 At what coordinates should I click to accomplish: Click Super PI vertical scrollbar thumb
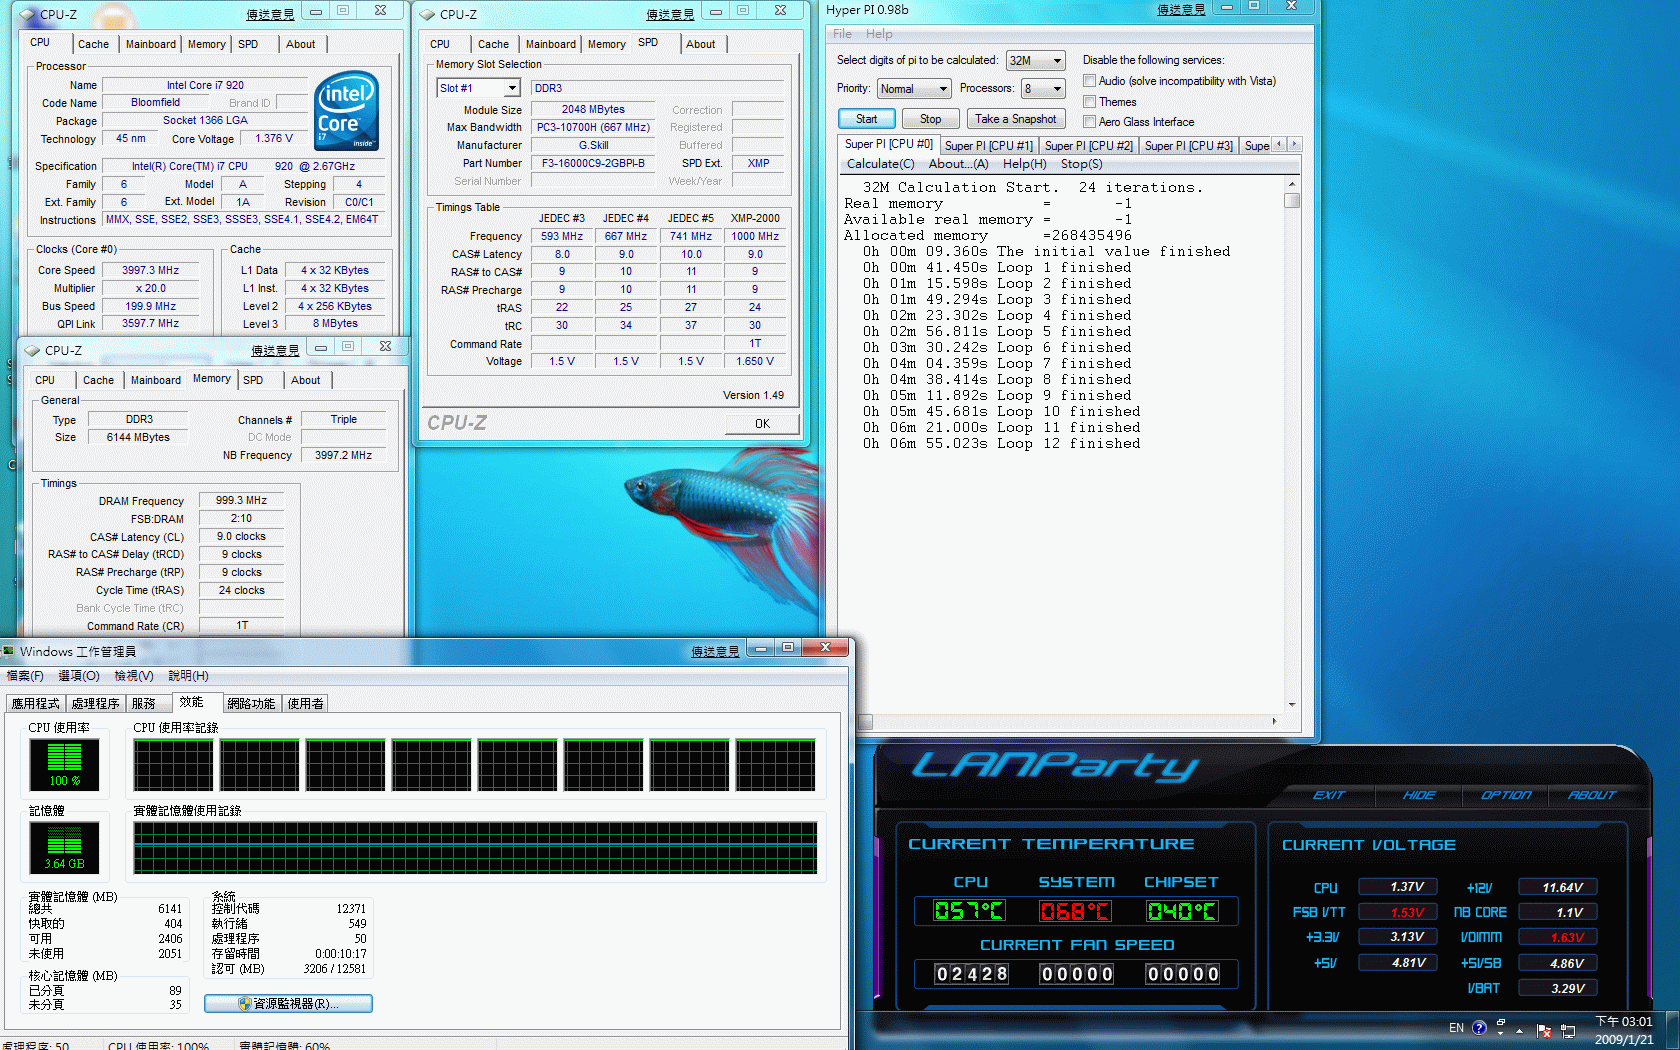[1292, 200]
